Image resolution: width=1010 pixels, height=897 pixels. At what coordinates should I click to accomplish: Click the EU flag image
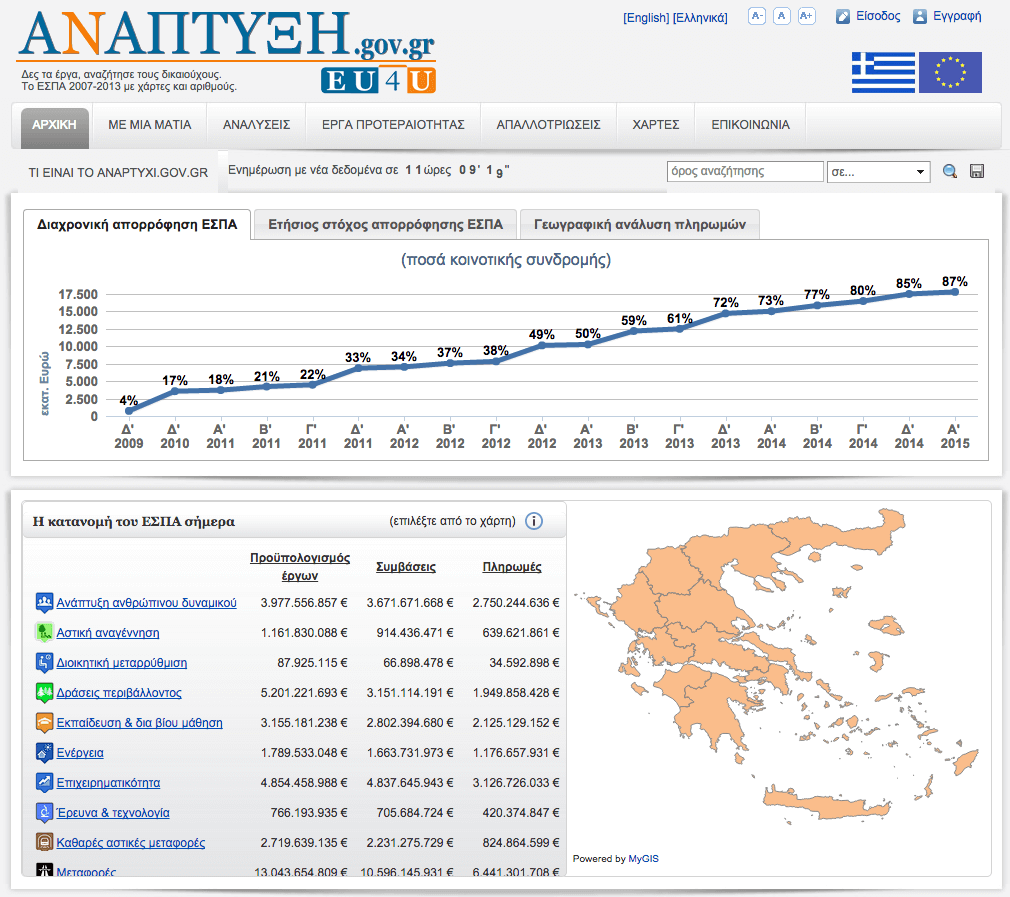pos(950,73)
